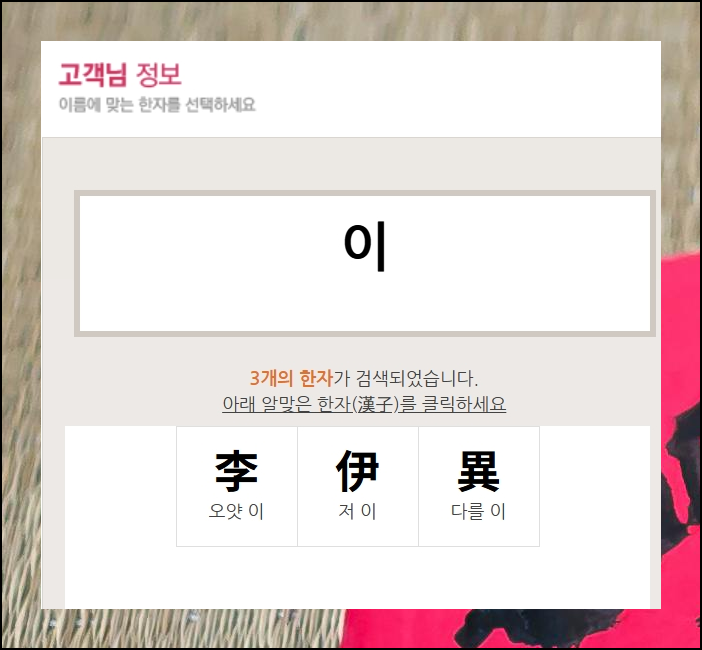Screen dimensions: 702x650
Task: Click the 이름에 맞는 한자를 선택하세요 subtitle
Action: pos(157,105)
